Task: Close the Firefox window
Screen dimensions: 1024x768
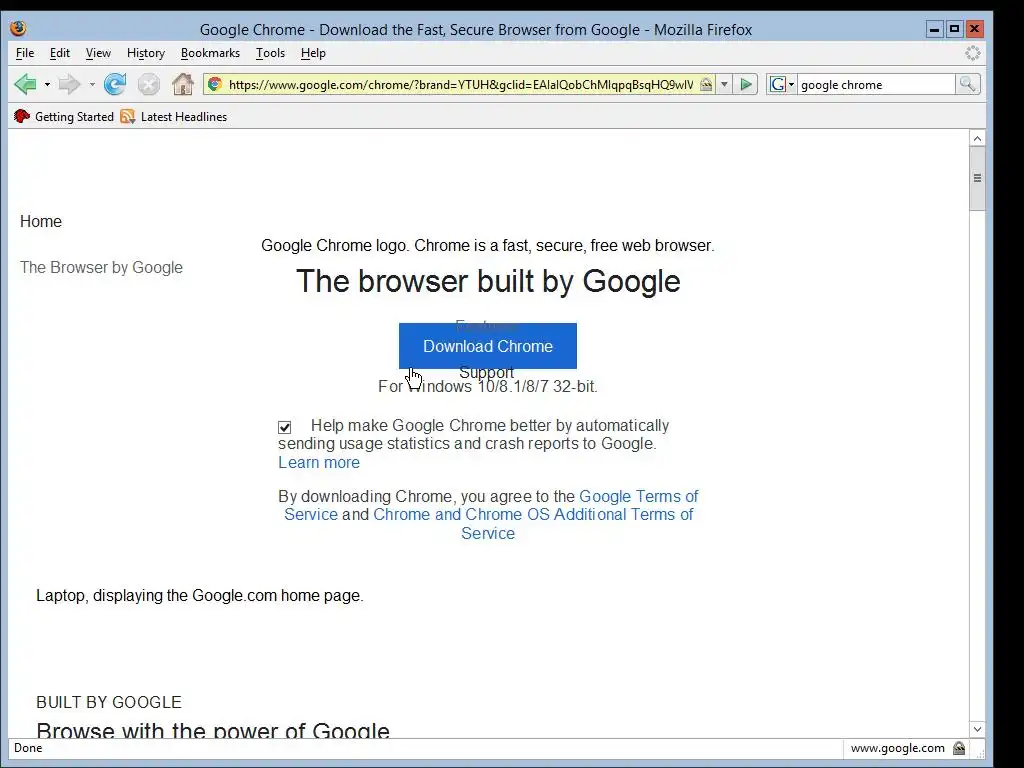Action: (974, 29)
